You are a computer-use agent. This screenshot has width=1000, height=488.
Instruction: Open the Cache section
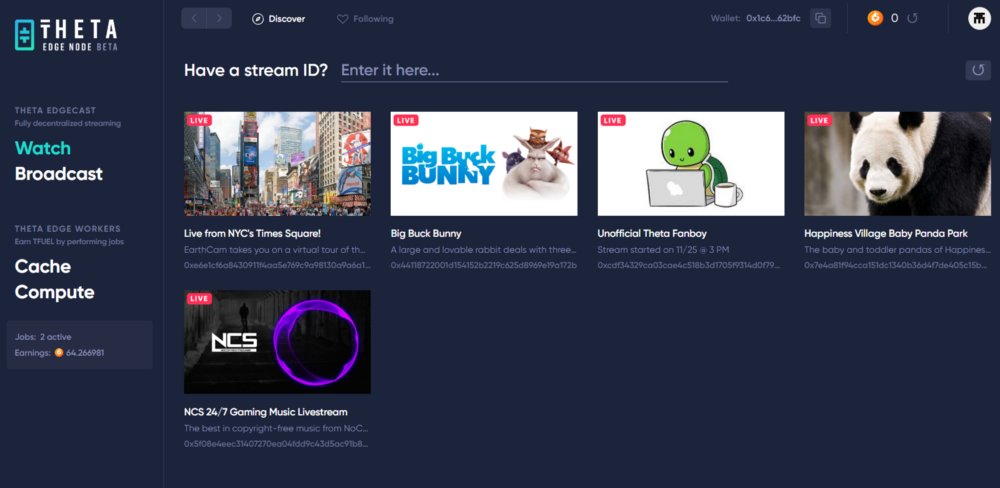(43, 266)
